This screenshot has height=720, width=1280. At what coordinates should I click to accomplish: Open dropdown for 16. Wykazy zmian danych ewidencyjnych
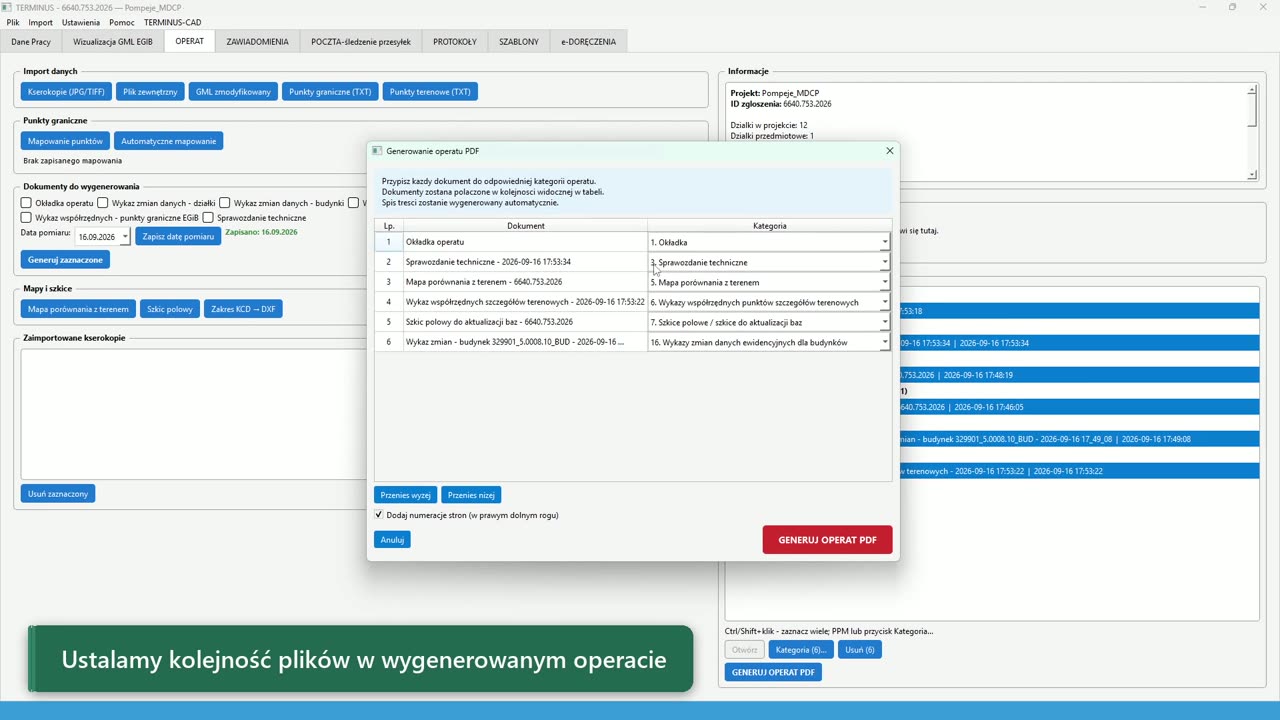[x=884, y=342]
